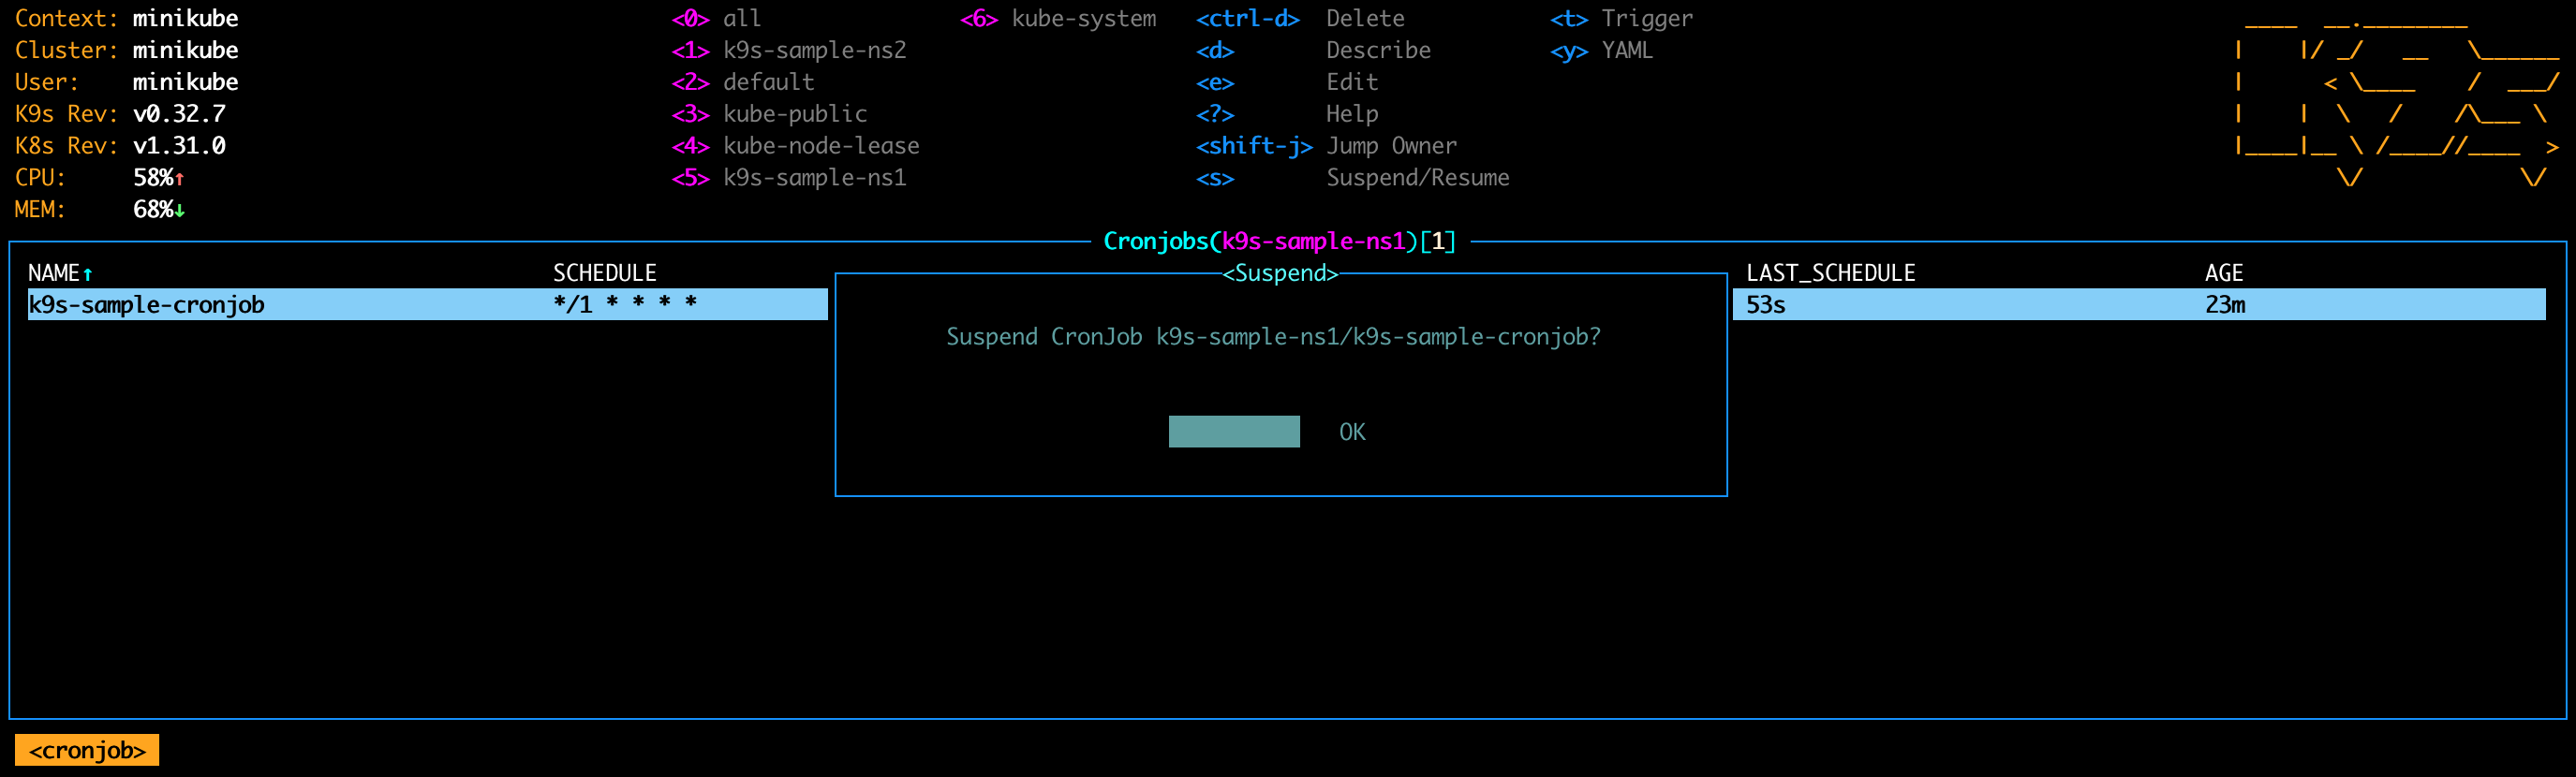Click the User value 'minikube'
2576x777 pixels.
pos(185,82)
